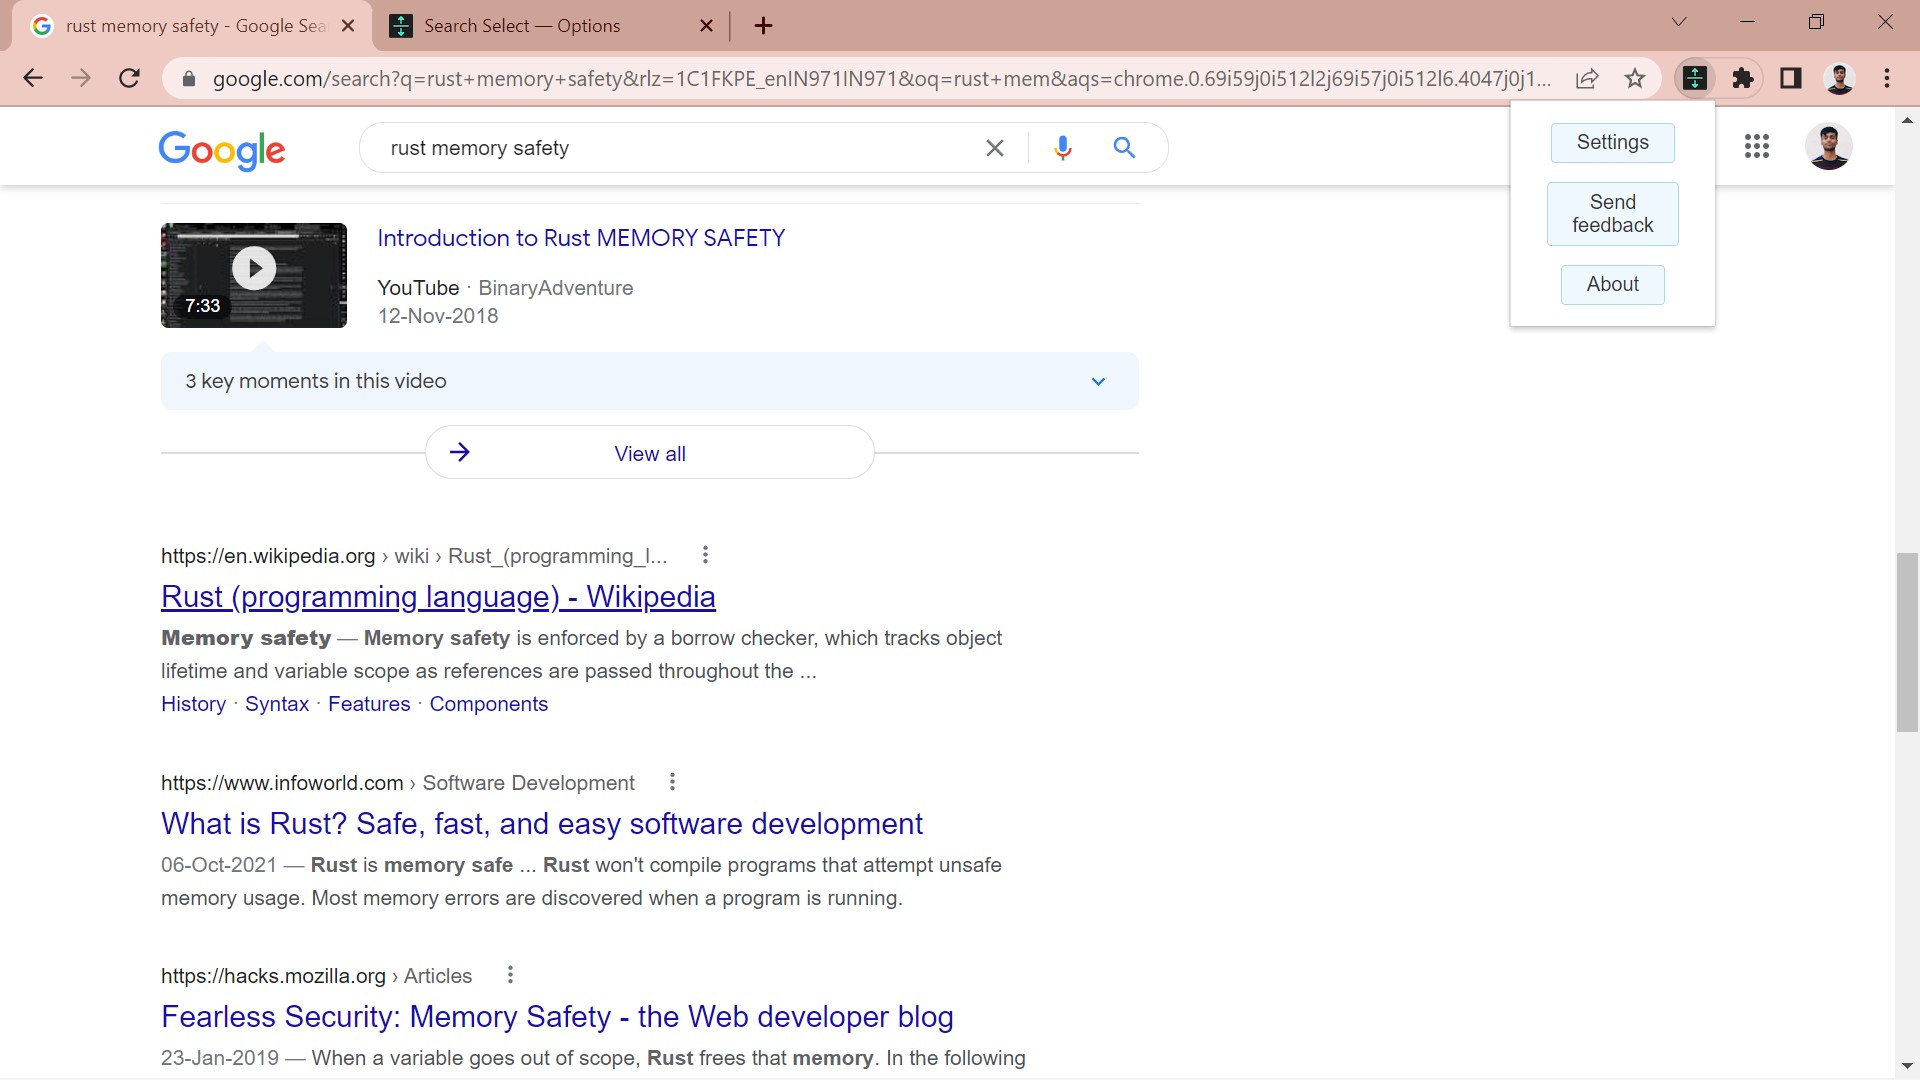The width and height of the screenshot is (1920, 1080).
Task: Expand the 3 key moments section
Action: [1098, 381]
